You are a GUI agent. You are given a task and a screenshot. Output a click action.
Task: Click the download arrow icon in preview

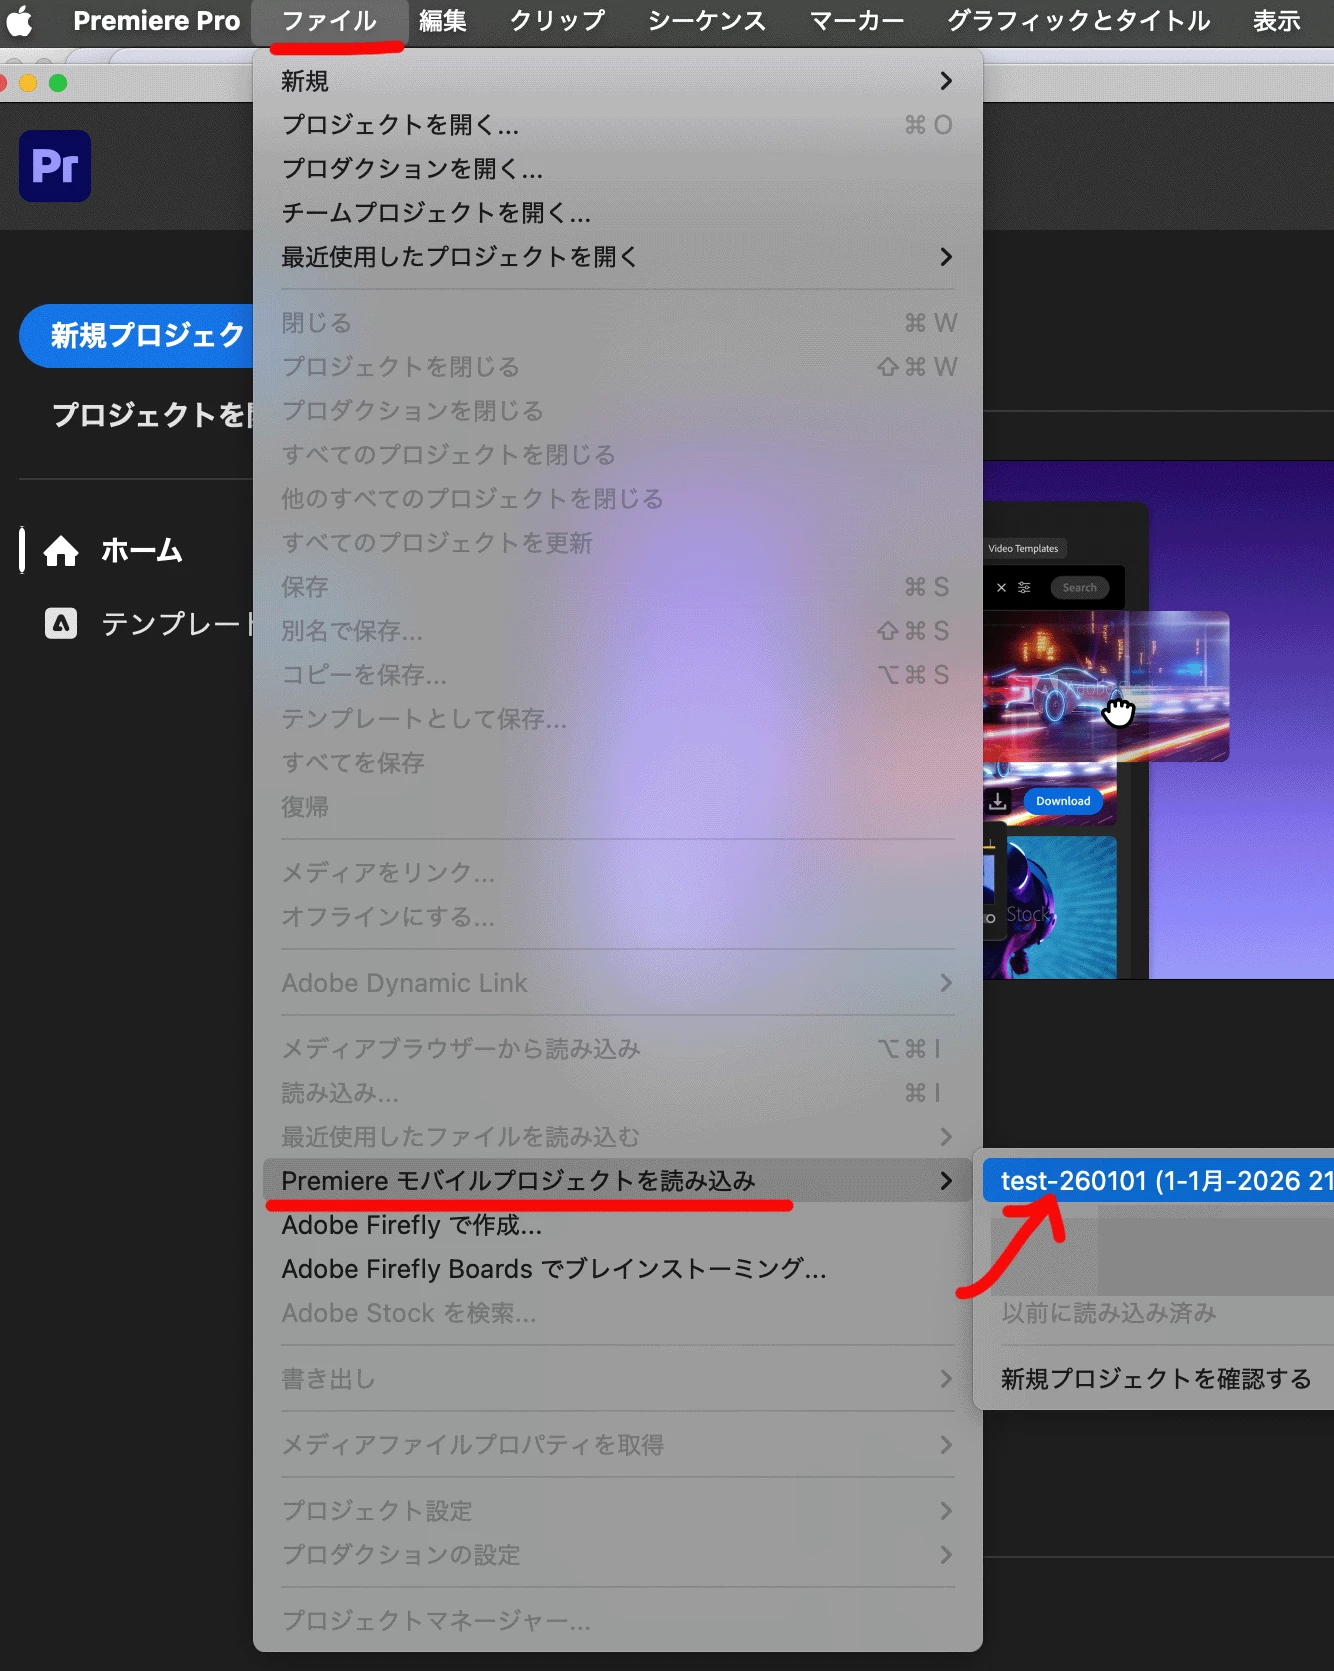[x=998, y=801]
